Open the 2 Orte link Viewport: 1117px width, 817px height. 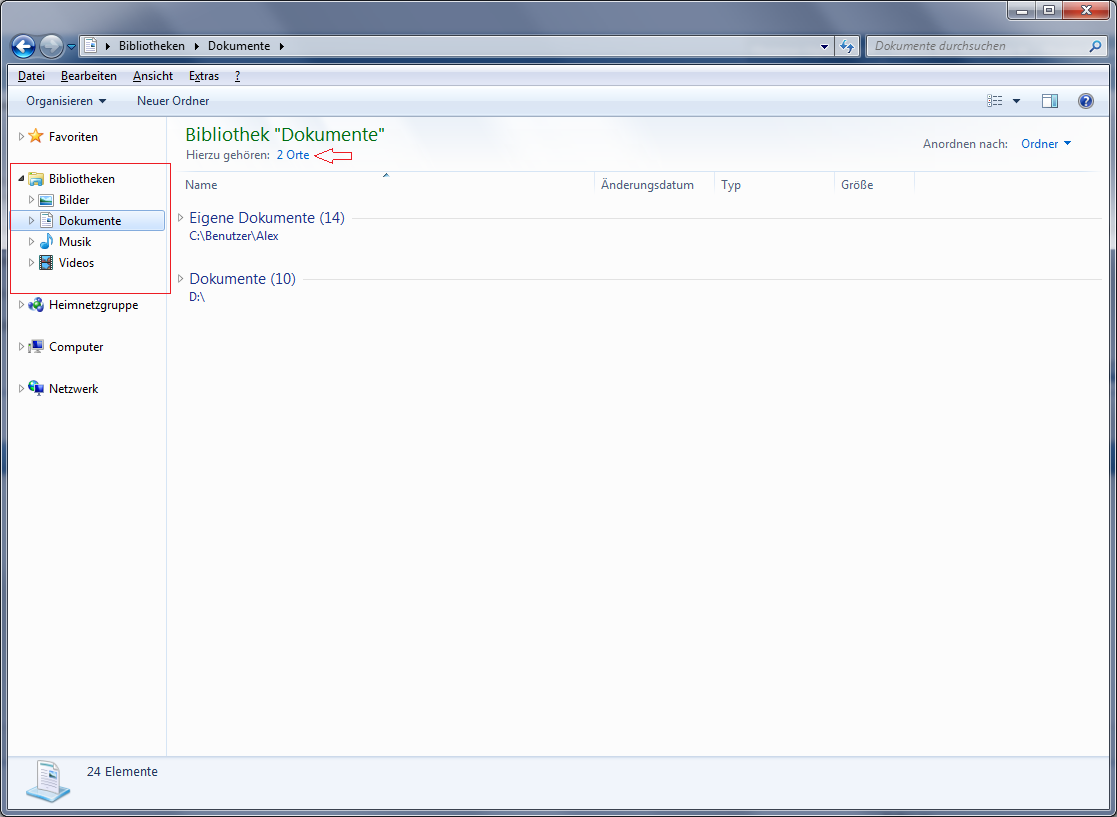click(x=293, y=155)
